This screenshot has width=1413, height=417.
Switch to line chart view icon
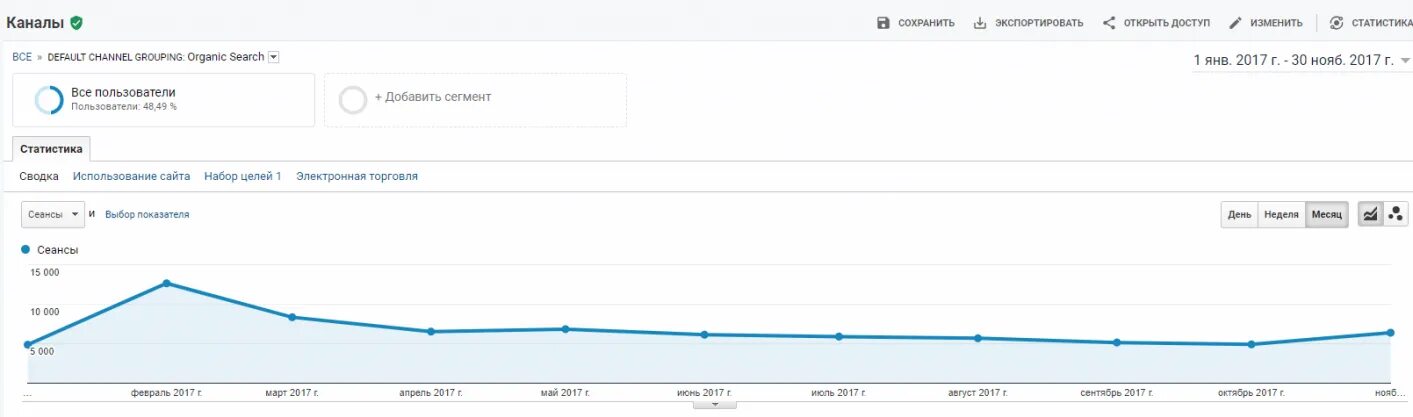1369,214
